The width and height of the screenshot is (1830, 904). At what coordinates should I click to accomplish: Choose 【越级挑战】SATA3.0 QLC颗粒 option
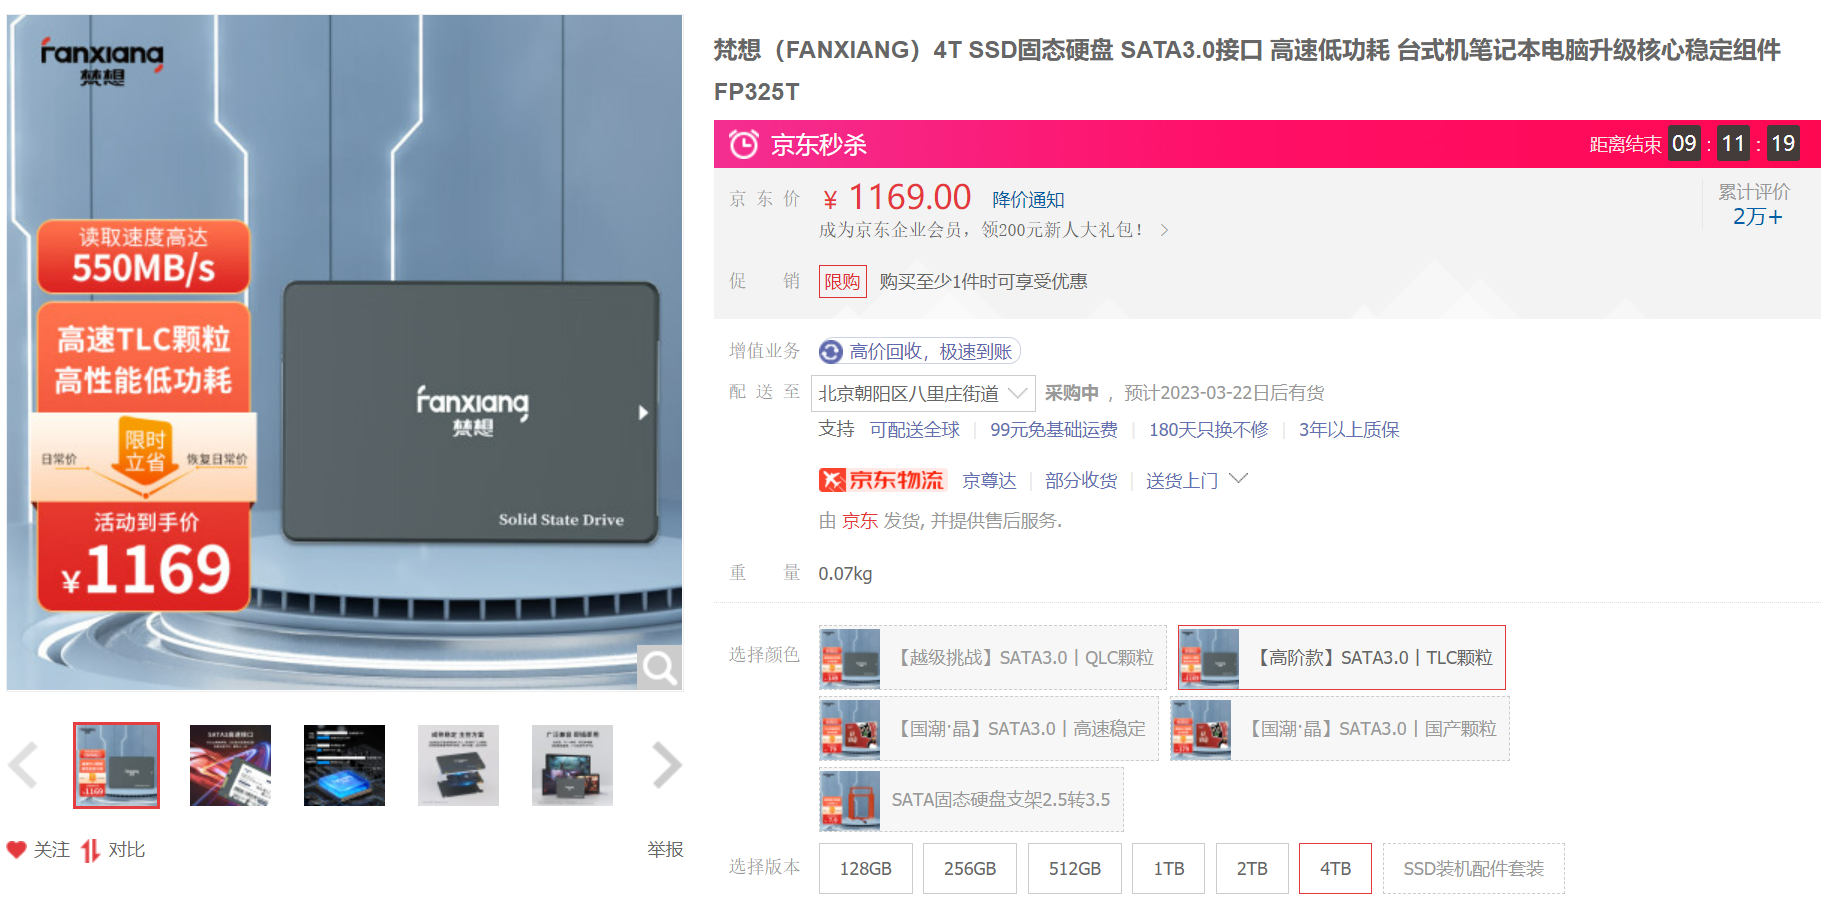tap(992, 657)
